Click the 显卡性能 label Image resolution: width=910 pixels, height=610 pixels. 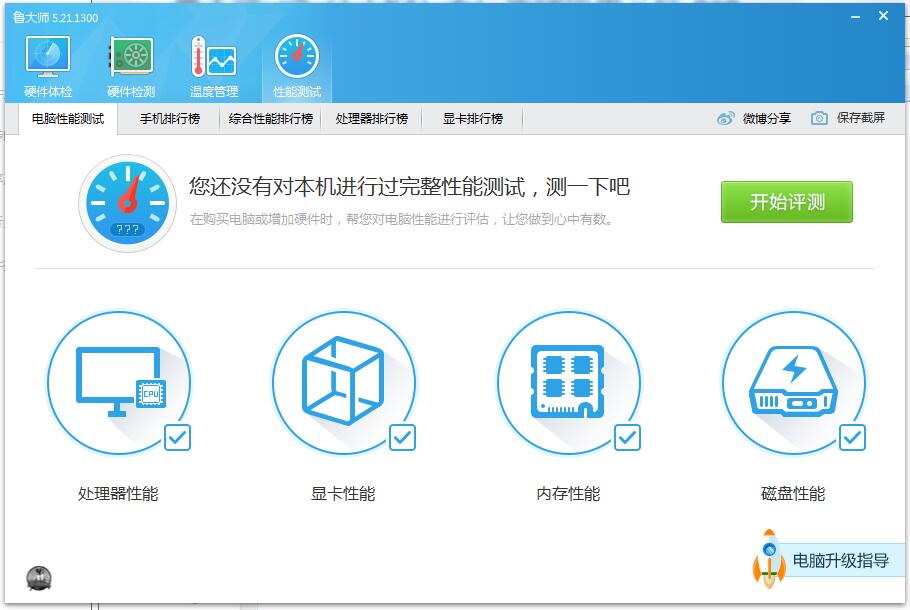click(344, 494)
